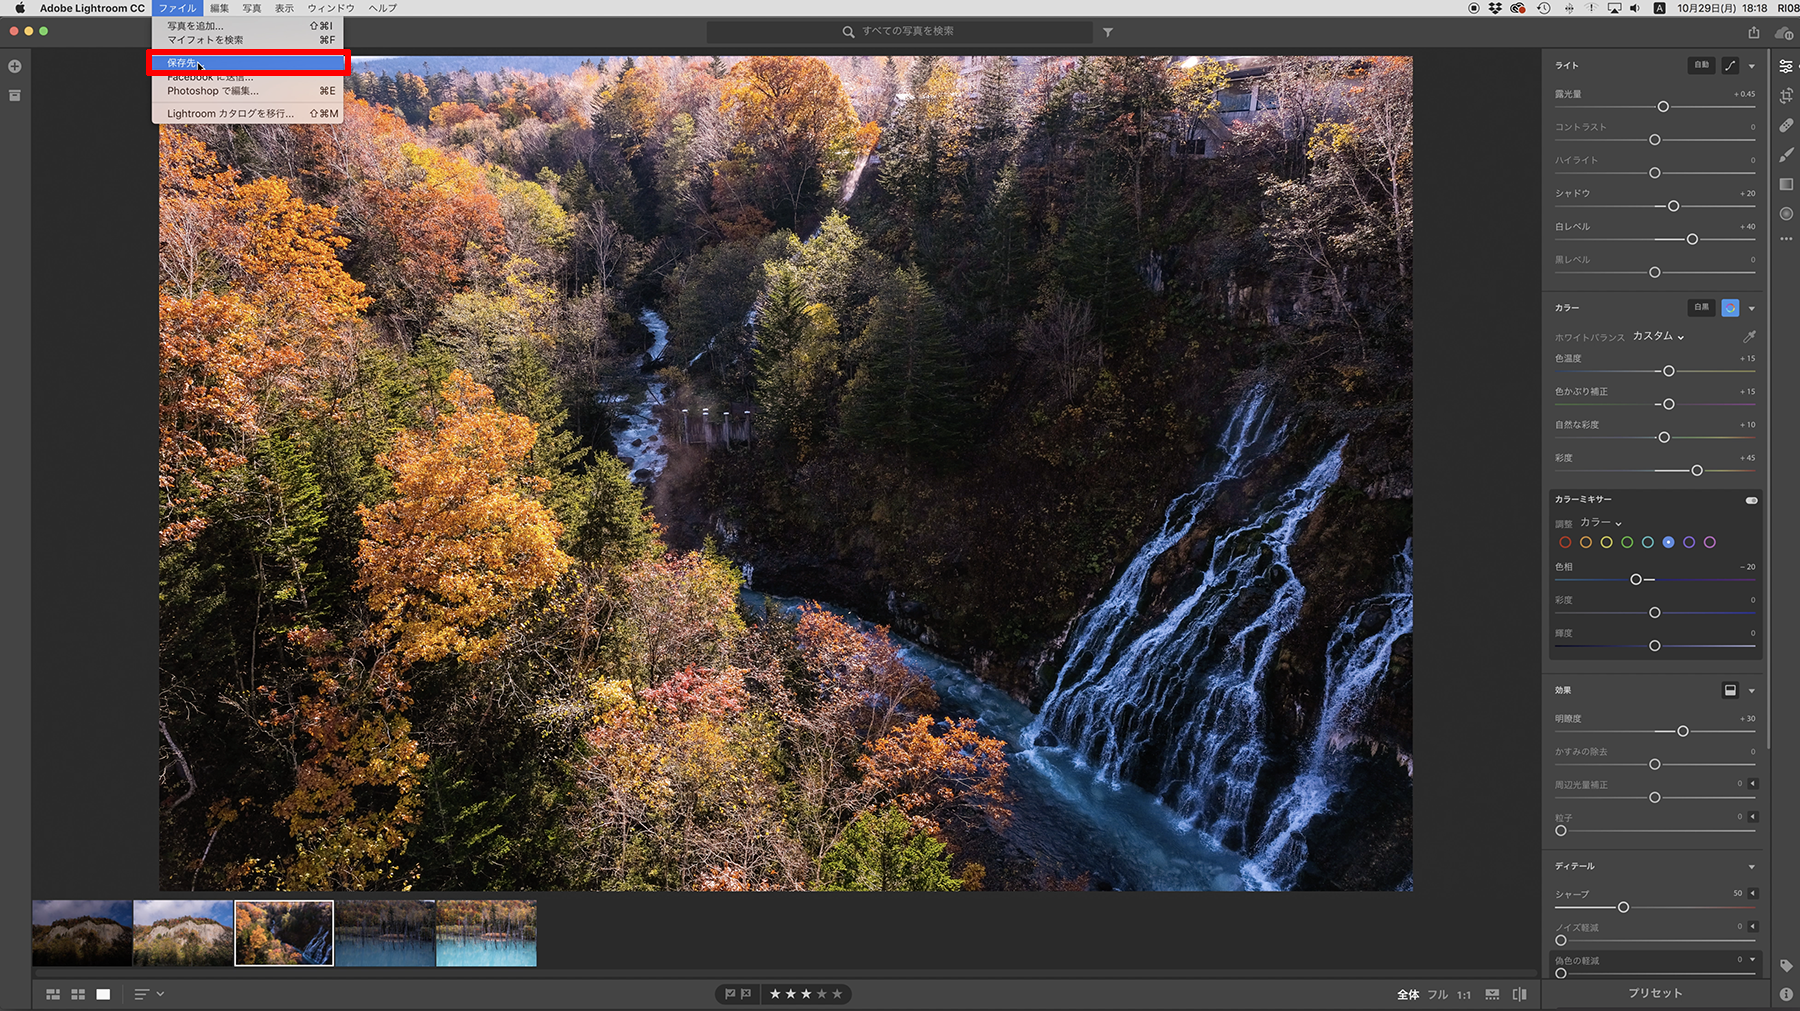The width and height of the screenshot is (1800, 1011).
Task: Toggle show original before/after icon
Action: point(1520,994)
